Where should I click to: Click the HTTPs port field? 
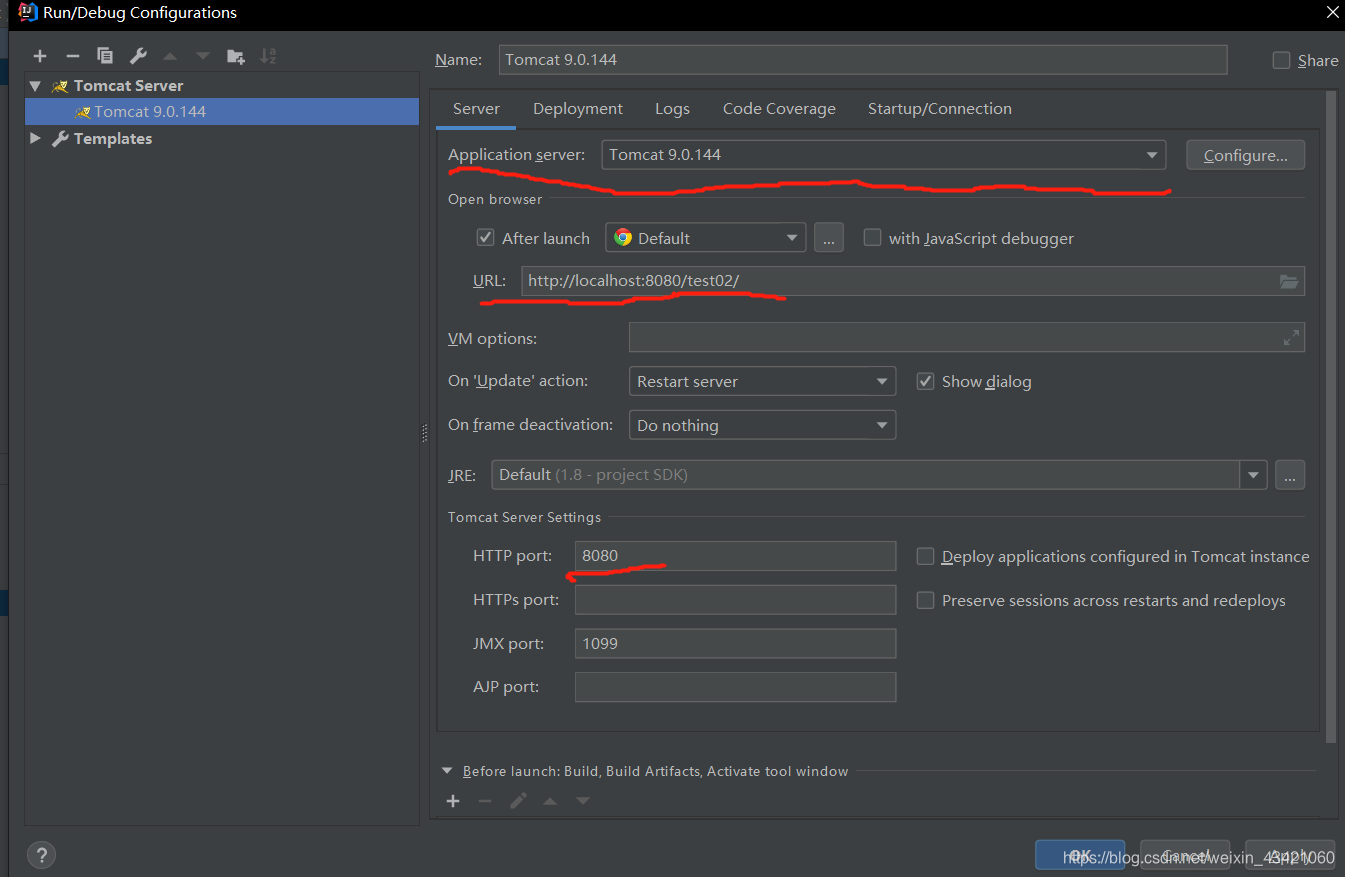pos(735,600)
